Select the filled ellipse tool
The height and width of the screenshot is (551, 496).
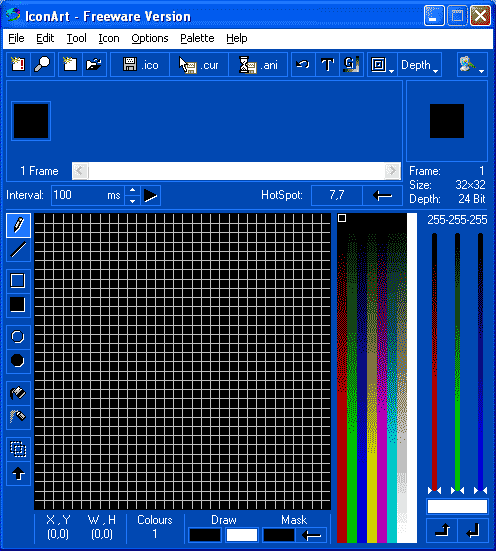point(18,361)
